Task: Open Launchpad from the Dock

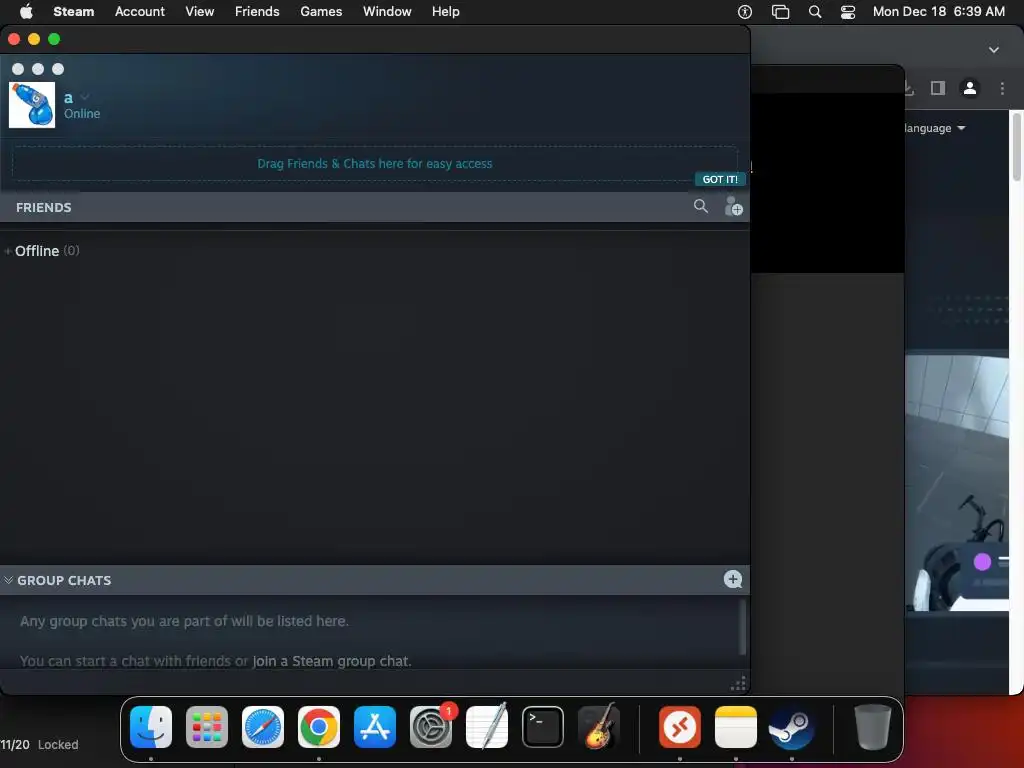Action: coord(207,727)
